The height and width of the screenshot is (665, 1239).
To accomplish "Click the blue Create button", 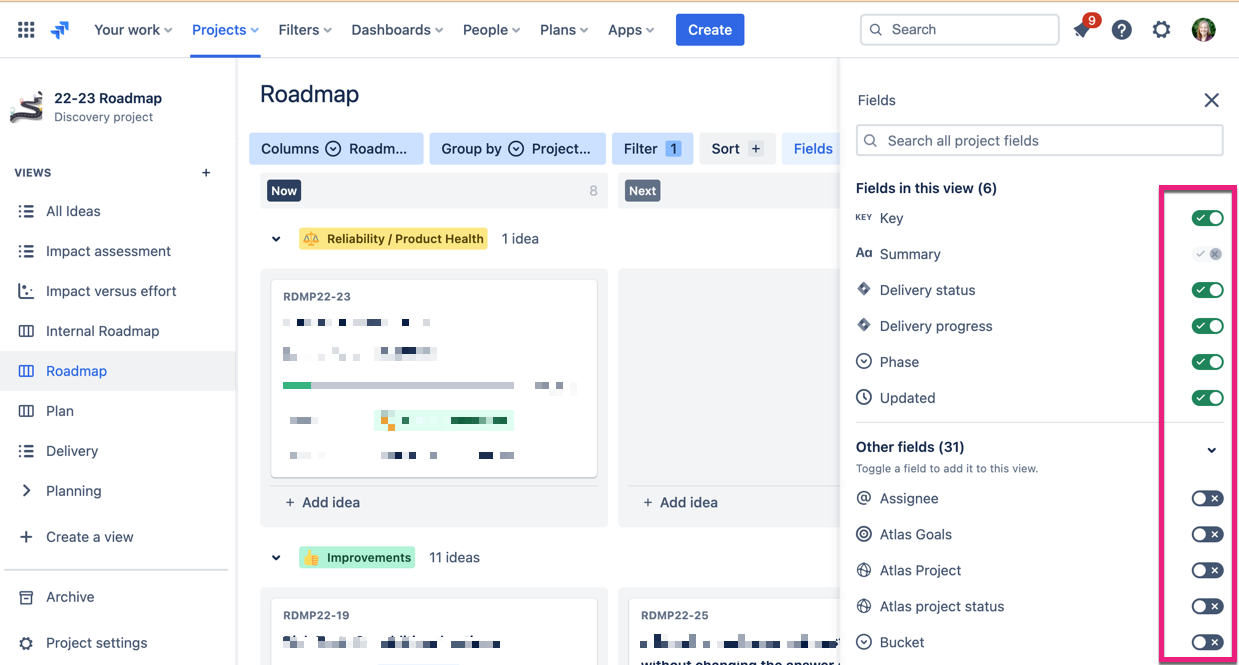I will (x=710, y=29).
